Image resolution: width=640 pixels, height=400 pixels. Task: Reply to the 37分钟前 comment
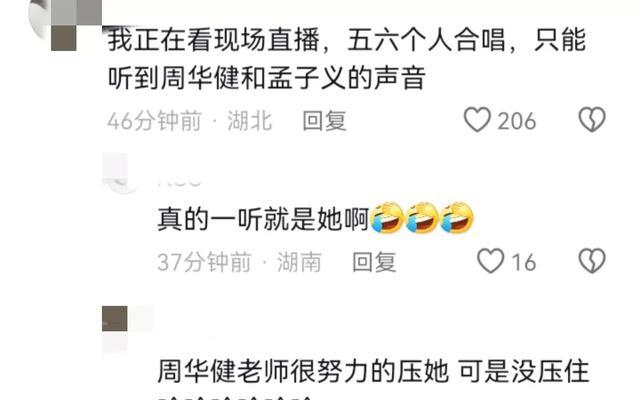point(374,262)
